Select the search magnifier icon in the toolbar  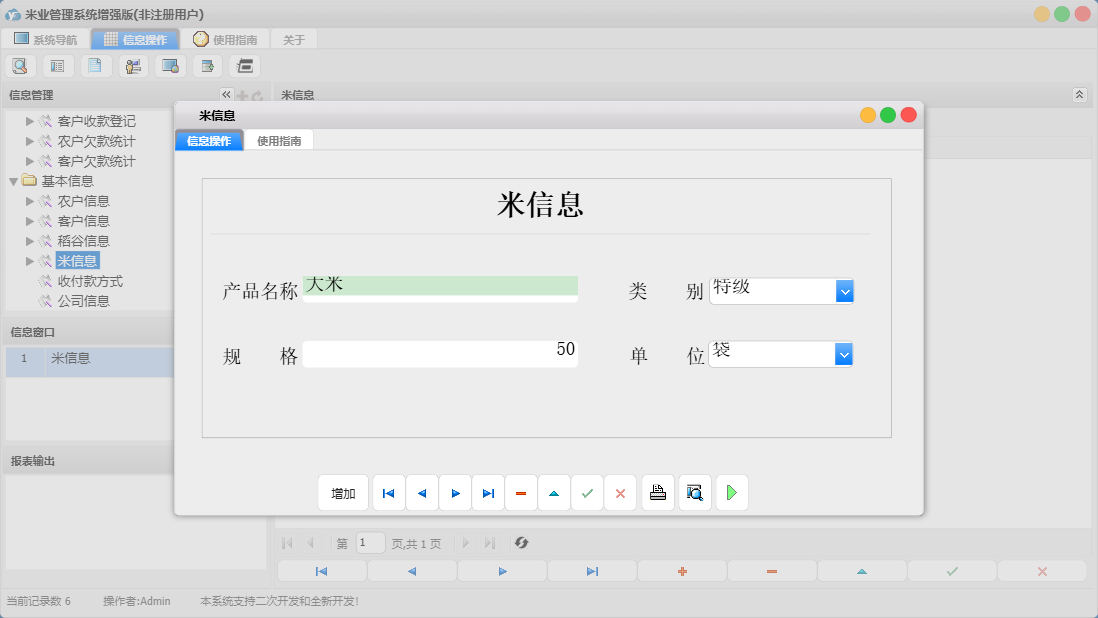(x=20, y=65)
